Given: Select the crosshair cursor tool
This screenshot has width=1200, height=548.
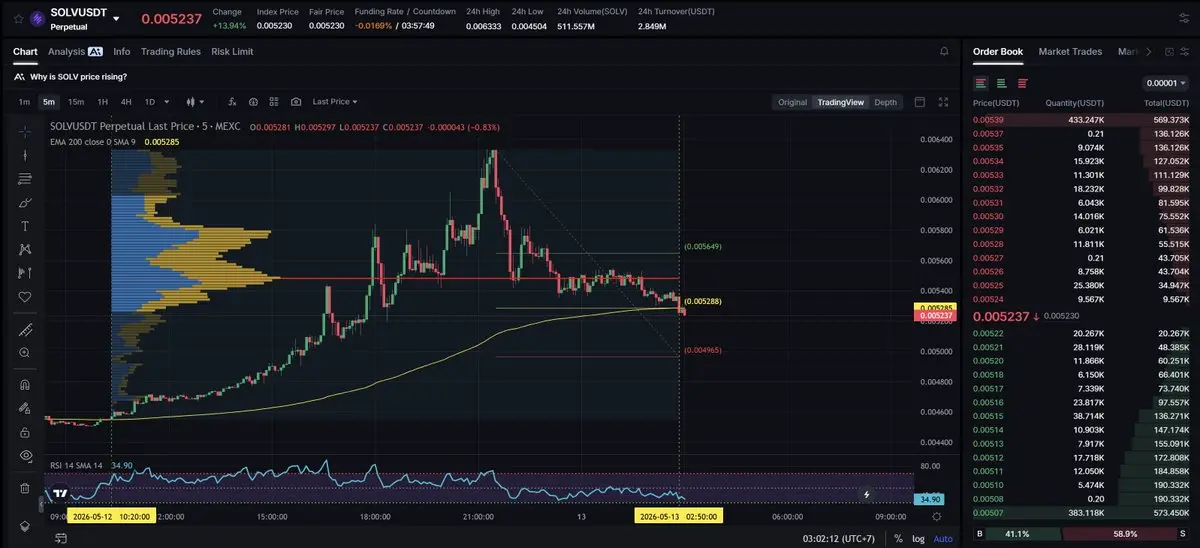Looking at the screenshot, I should pos(25,131).
